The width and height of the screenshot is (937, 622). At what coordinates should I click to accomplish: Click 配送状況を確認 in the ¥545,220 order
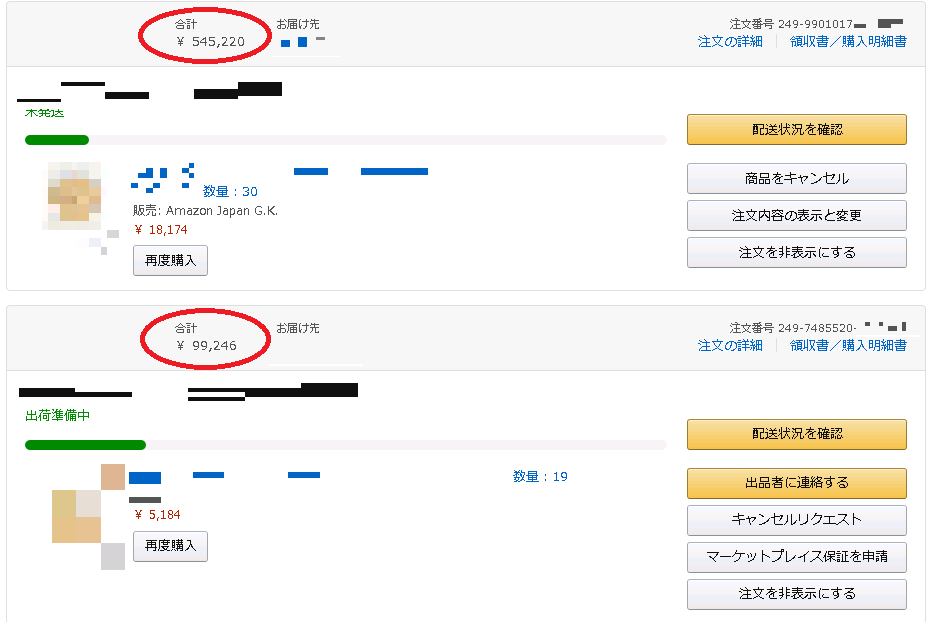click(x=796, y=129)
